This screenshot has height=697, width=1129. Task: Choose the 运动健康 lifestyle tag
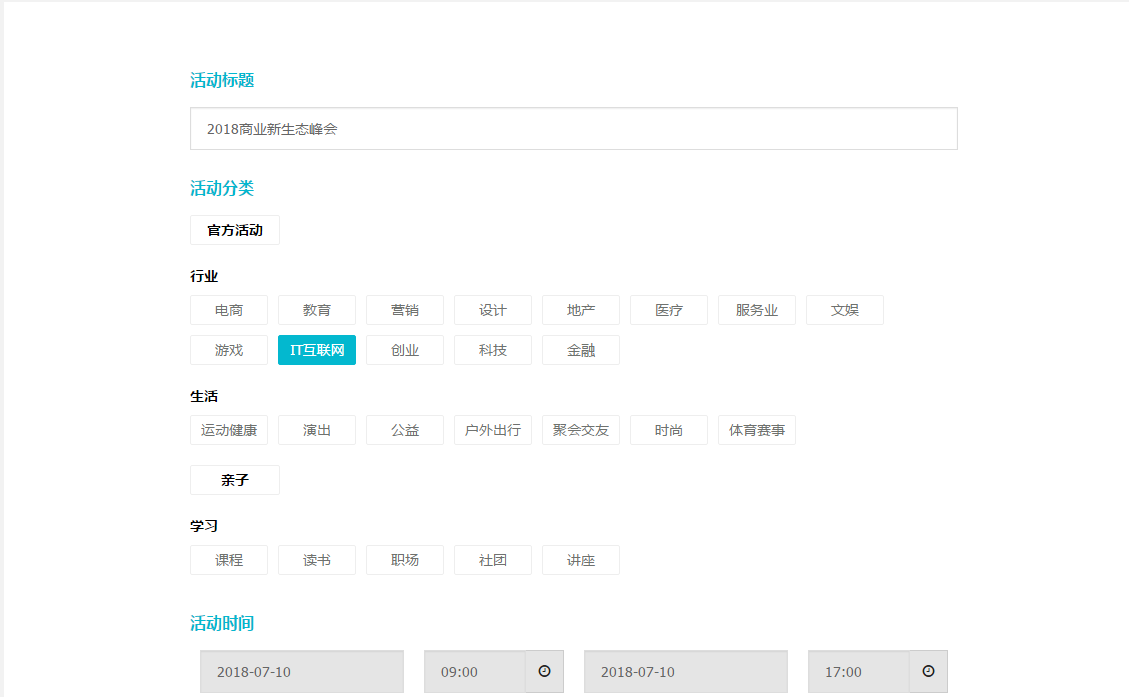coord(229,430)
